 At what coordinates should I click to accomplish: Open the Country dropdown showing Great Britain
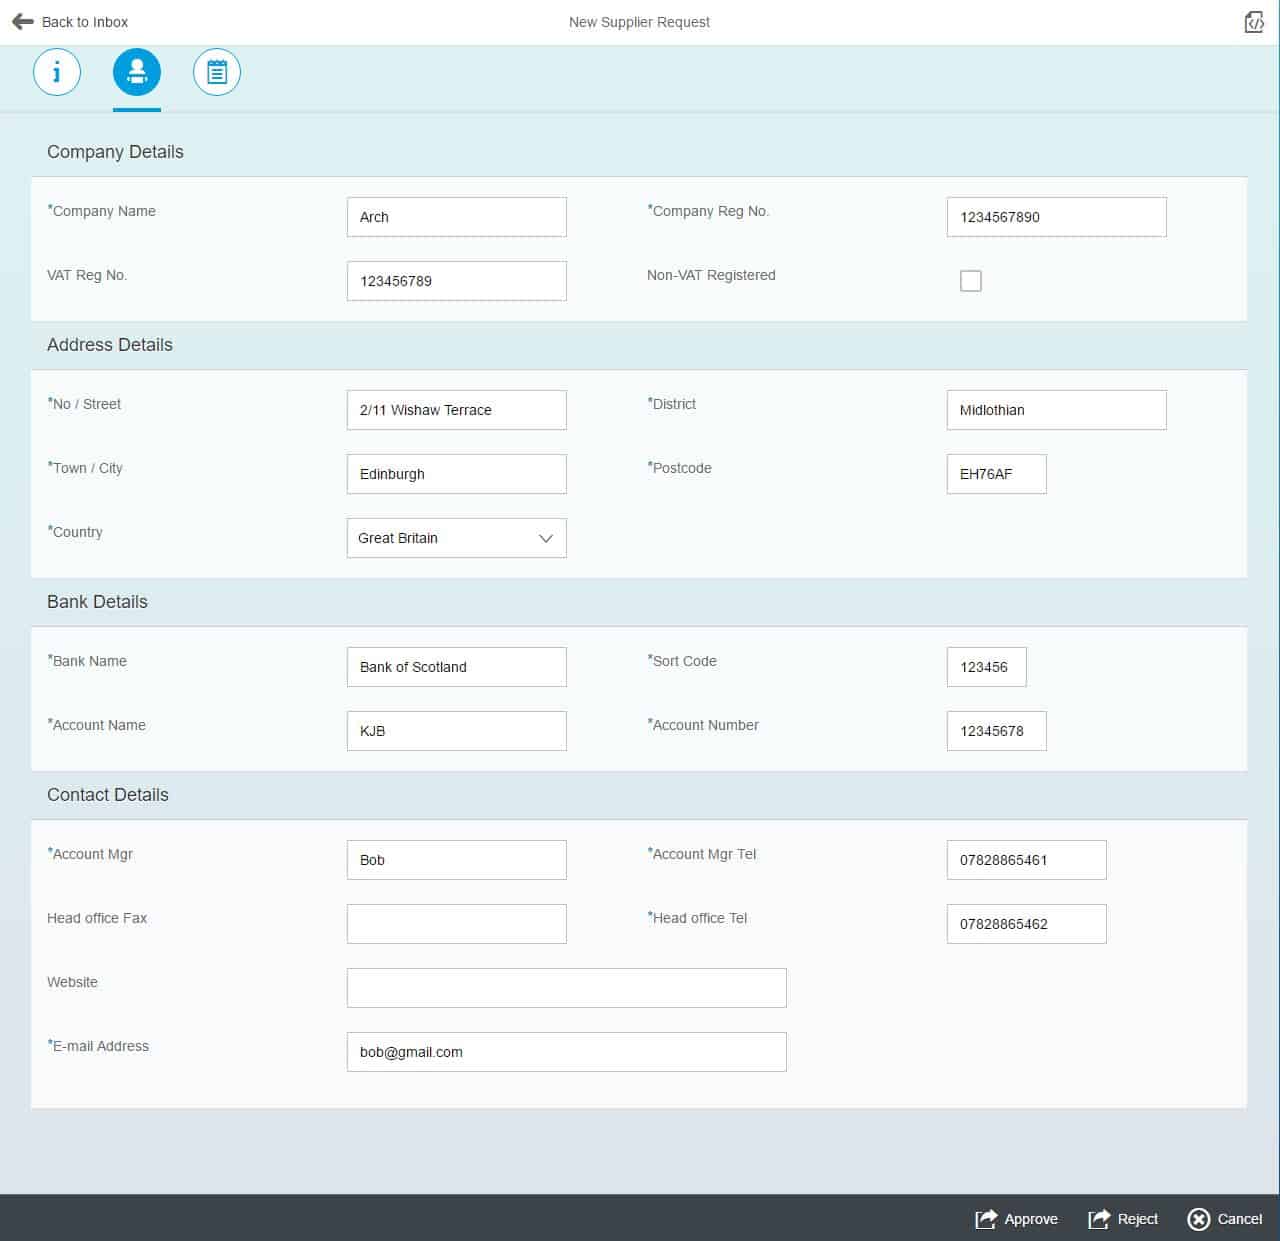click(x=457, y=538)
